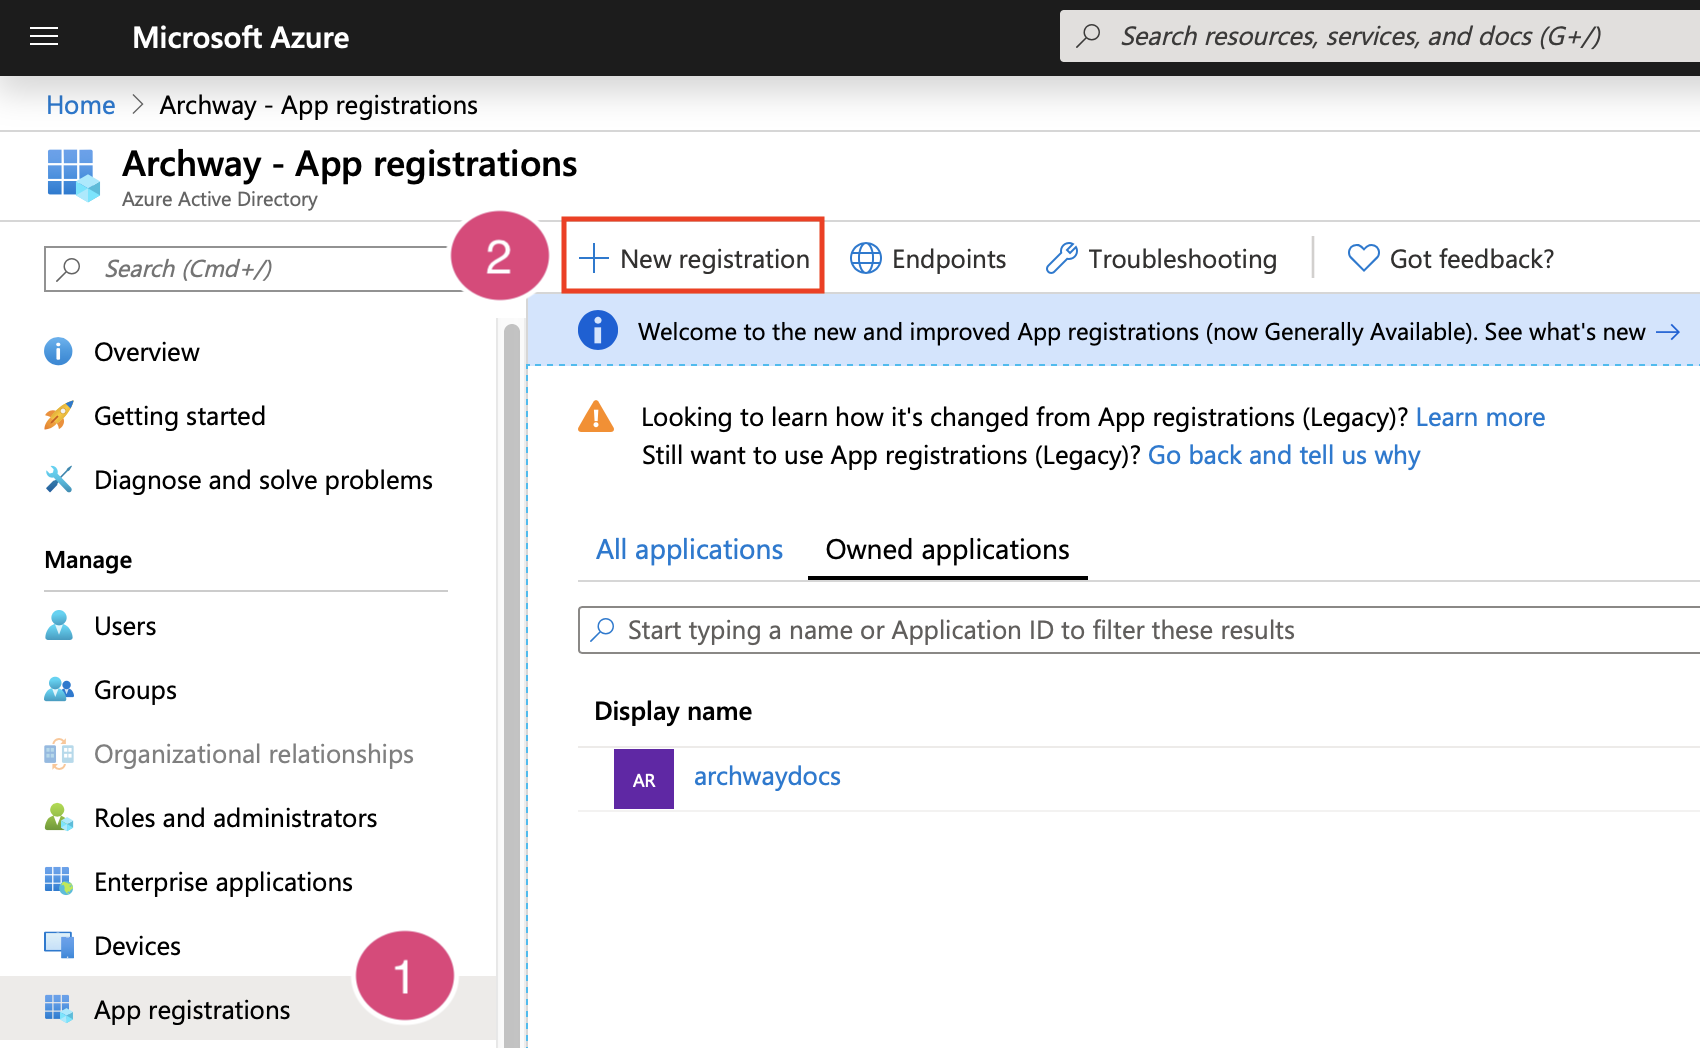The image size is (1700, 1048).
Task: Click the Endpoints globe icon
Action: (x=866, y=259)
